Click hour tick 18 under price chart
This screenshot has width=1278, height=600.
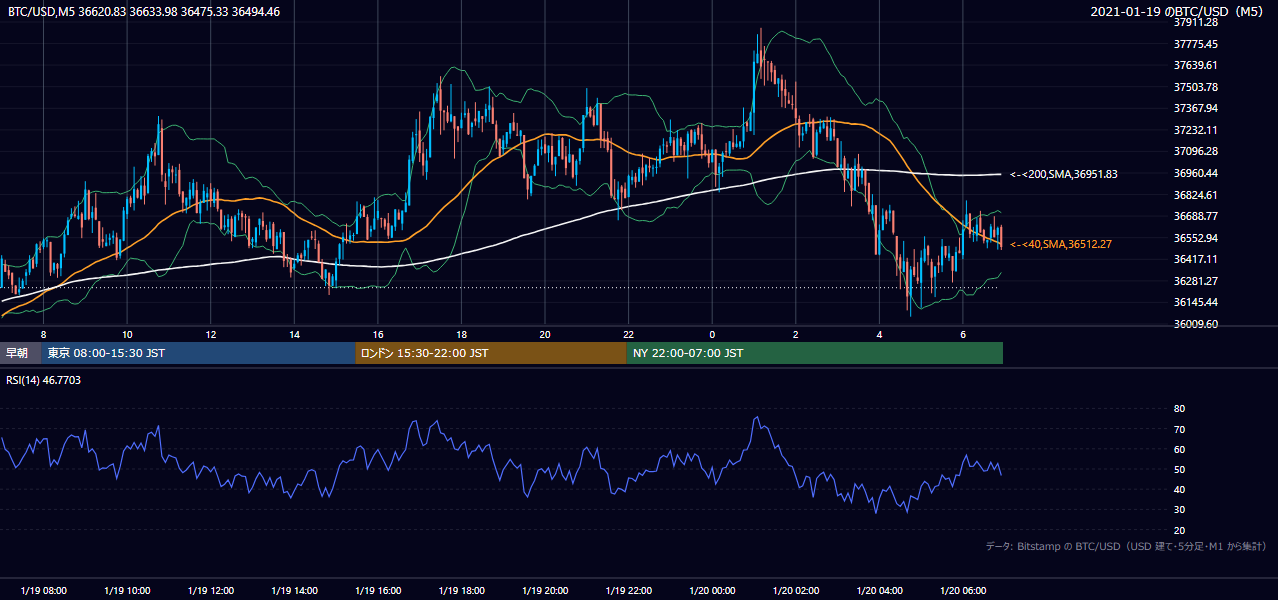pyautogui.click(x=461, y=333)
